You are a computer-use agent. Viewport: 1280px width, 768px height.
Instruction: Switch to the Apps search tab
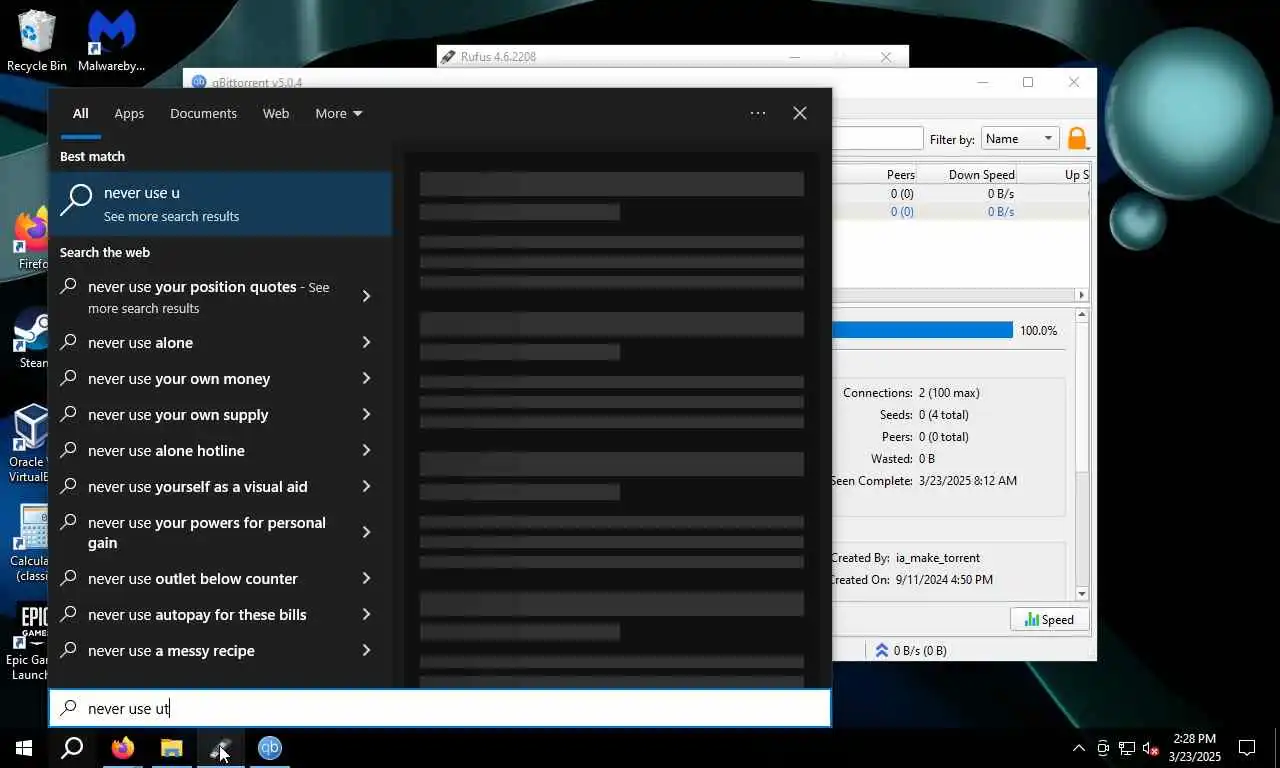[x=129, y=113]
